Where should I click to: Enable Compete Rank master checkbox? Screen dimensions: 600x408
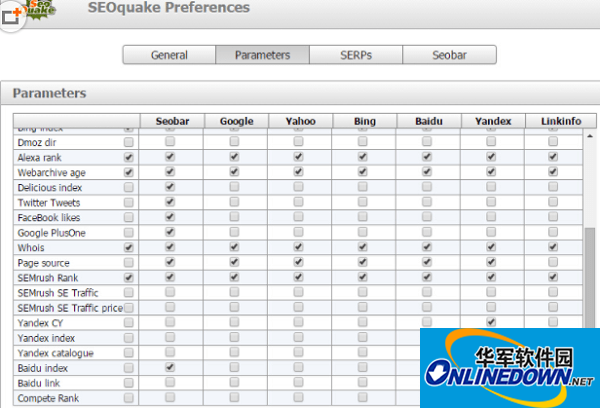[129, 398]
